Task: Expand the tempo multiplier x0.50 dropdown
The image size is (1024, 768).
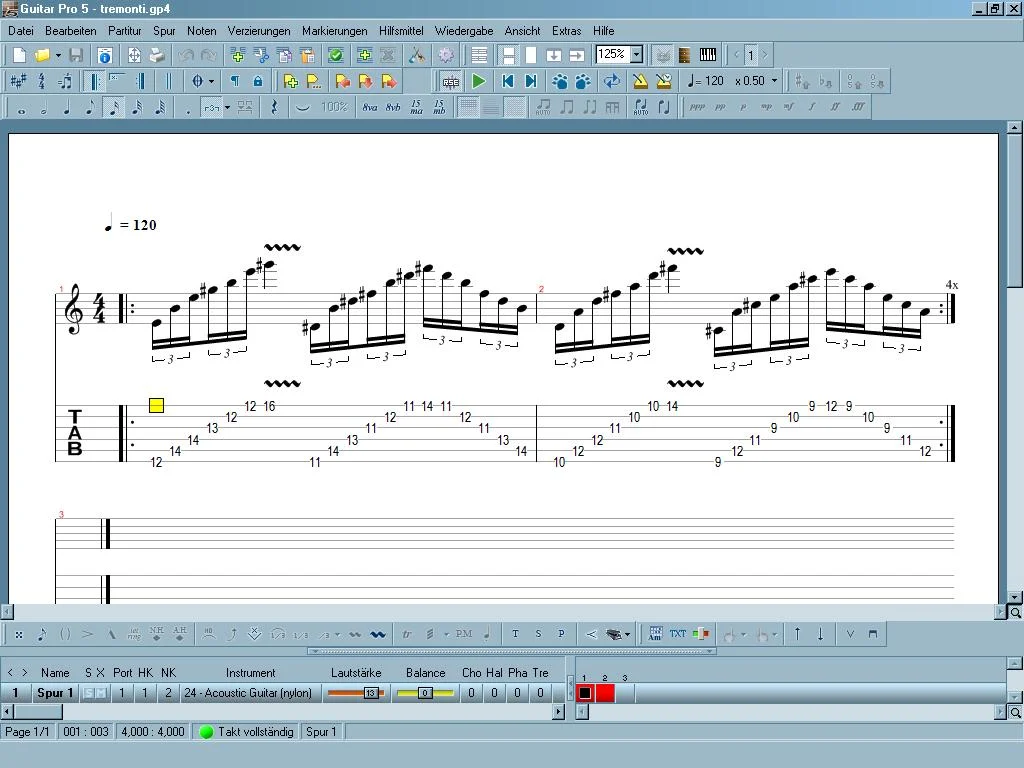Action: click(774, 81)
